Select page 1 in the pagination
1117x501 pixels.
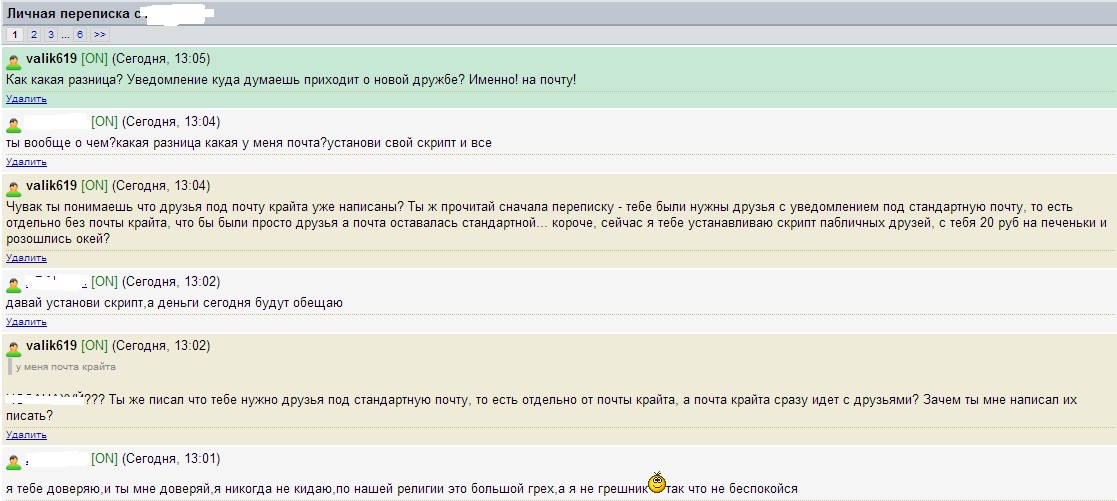[15, 35]
